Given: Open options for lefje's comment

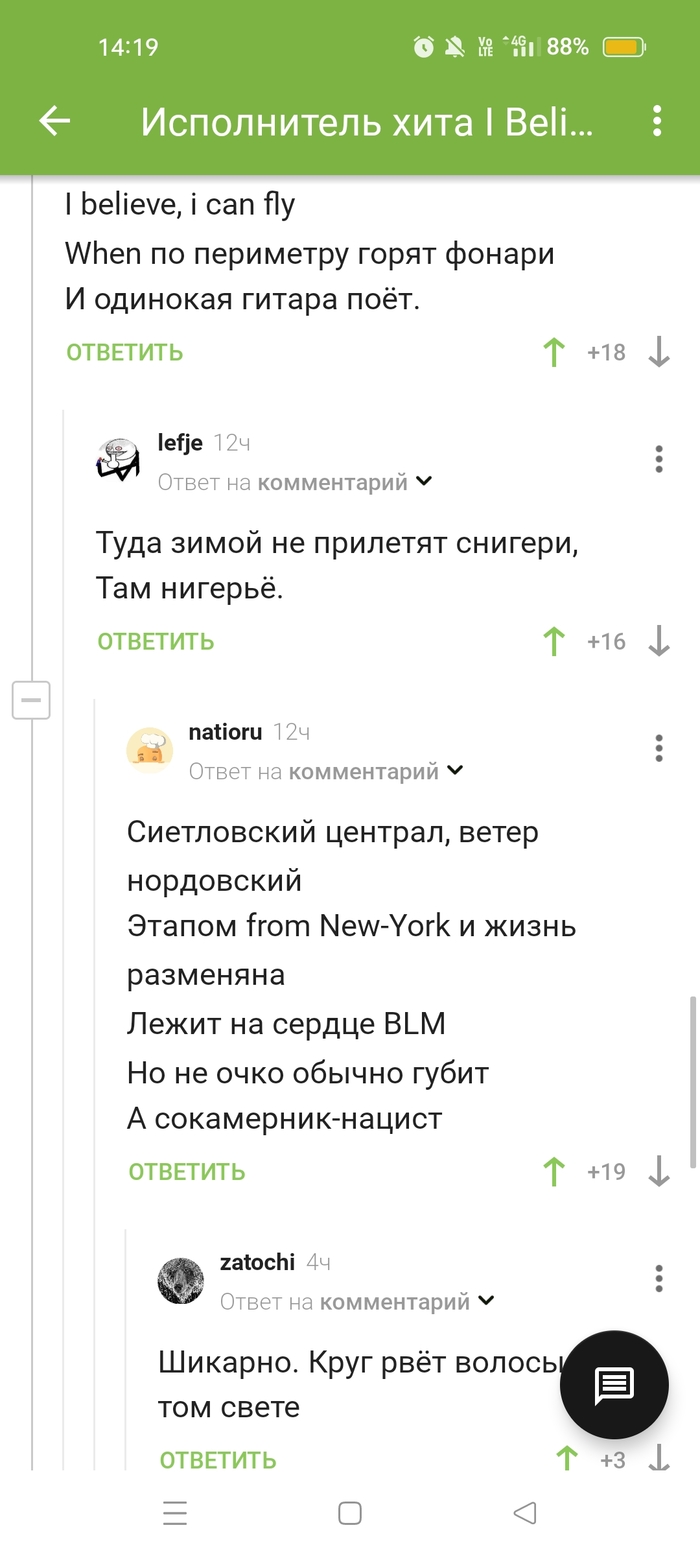Looking at the screenshot, I should 659,459.
